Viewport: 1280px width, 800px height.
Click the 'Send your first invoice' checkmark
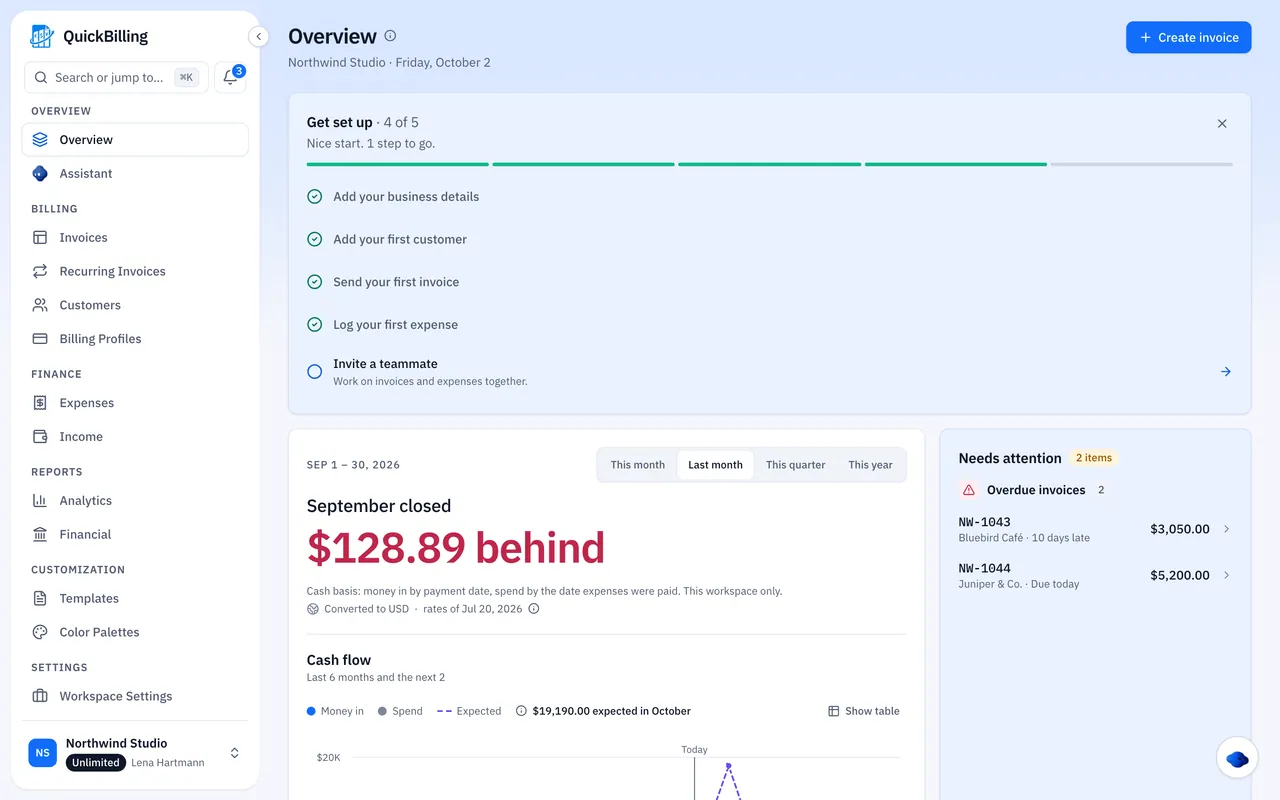point(314,282)
